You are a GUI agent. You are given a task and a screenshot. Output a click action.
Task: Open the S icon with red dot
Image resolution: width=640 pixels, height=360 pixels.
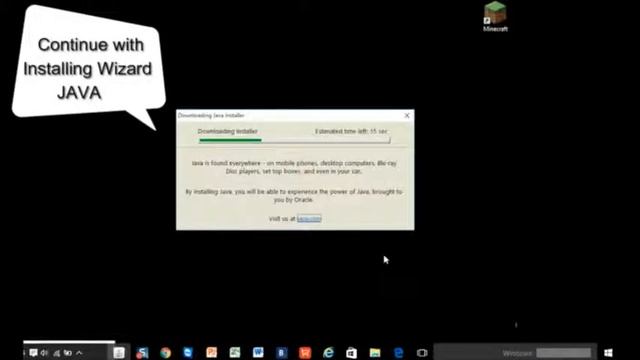click(x=142, y=353)
